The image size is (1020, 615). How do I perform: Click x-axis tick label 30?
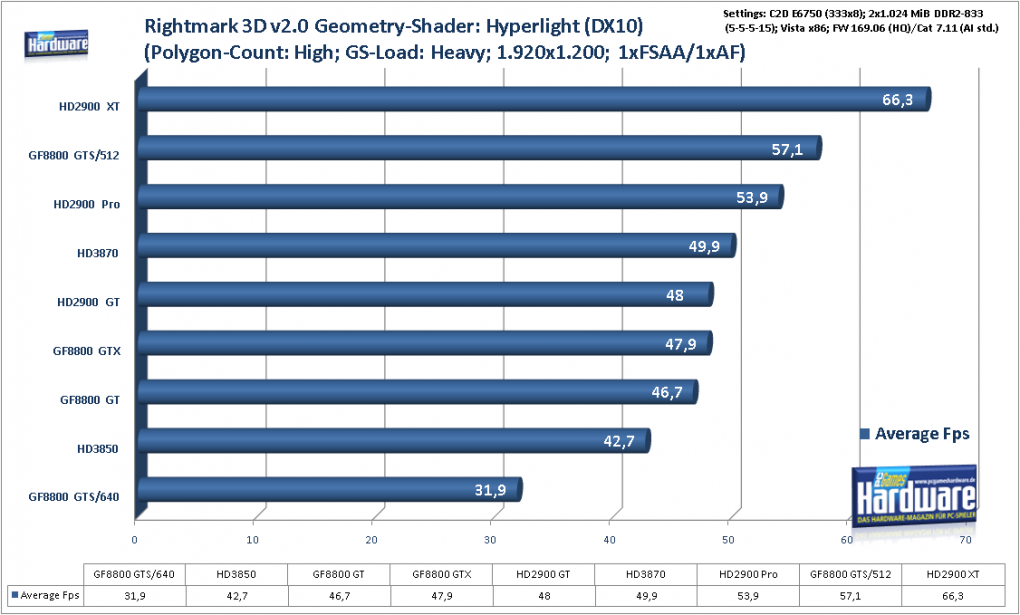[490, 540]
